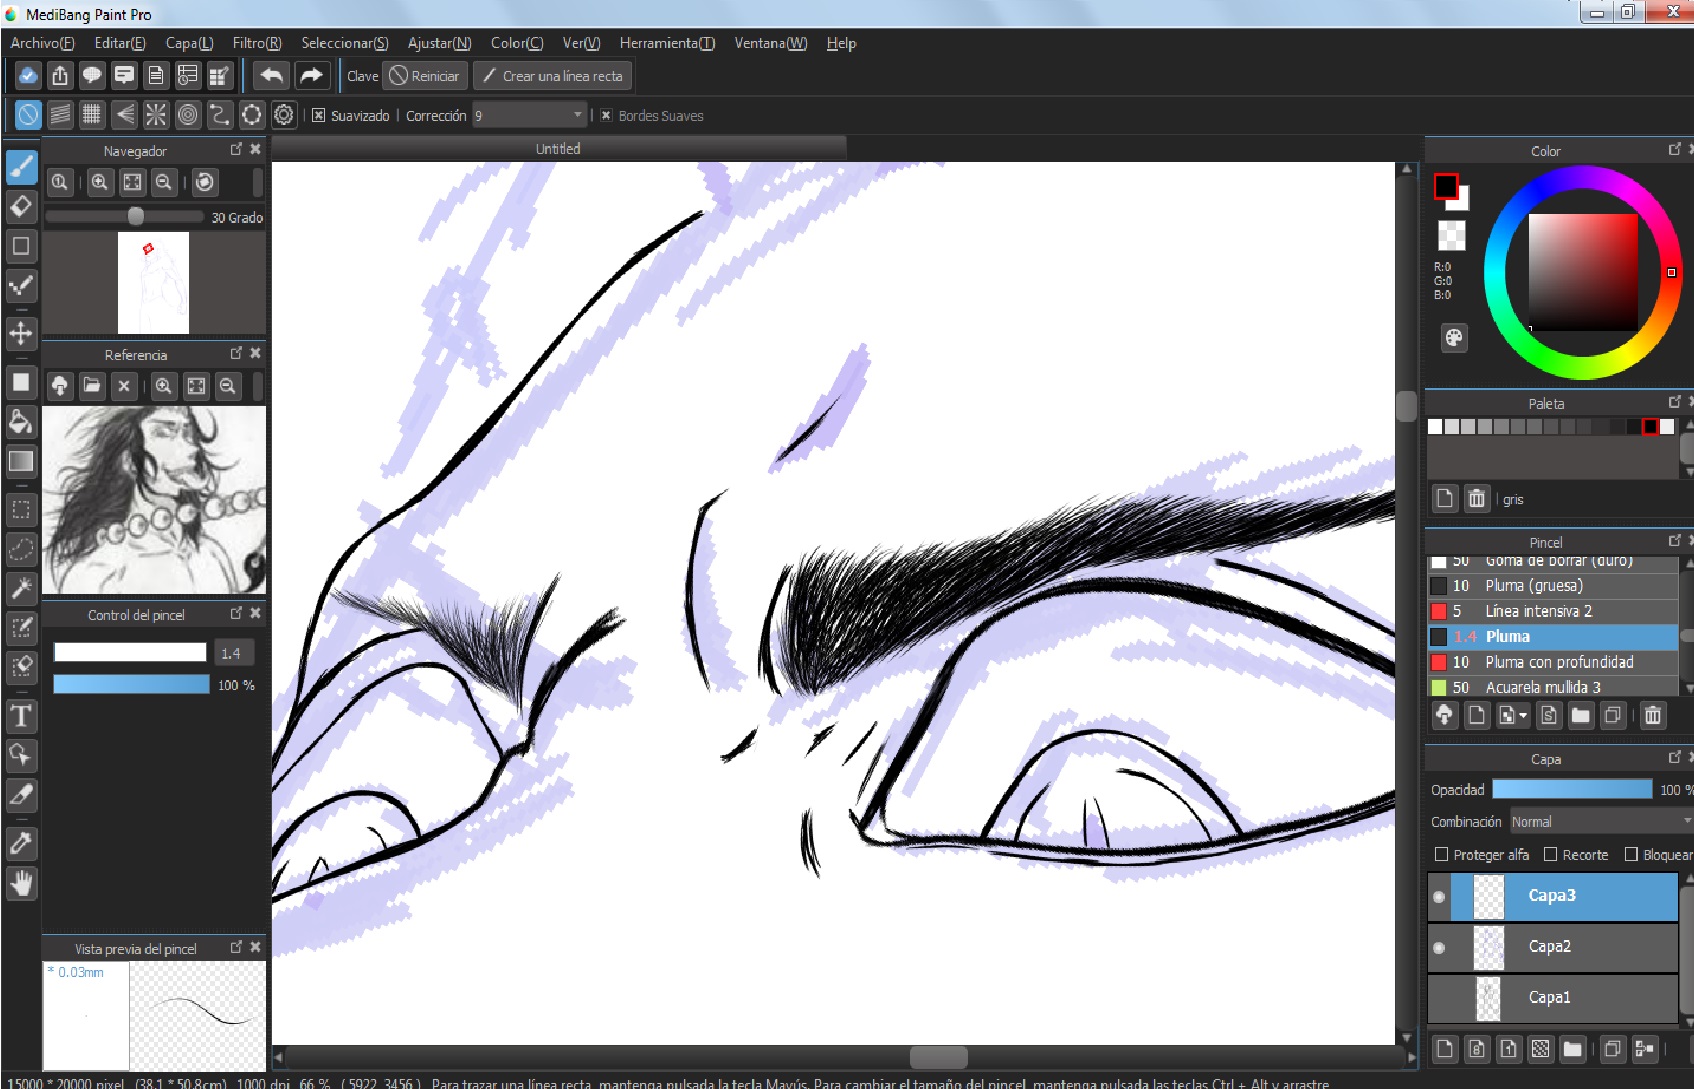
Task: Expand the add brush dropdown arrow
Action: 1523,716
